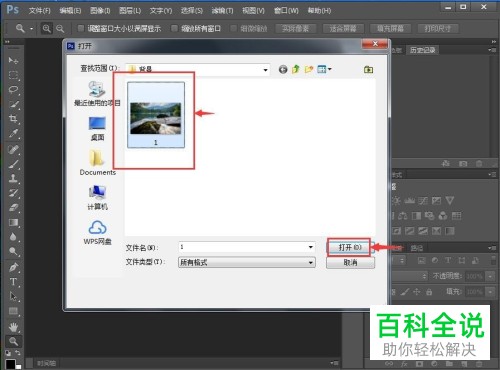Open the view menu dropdown in dialog

coord(330,69)
